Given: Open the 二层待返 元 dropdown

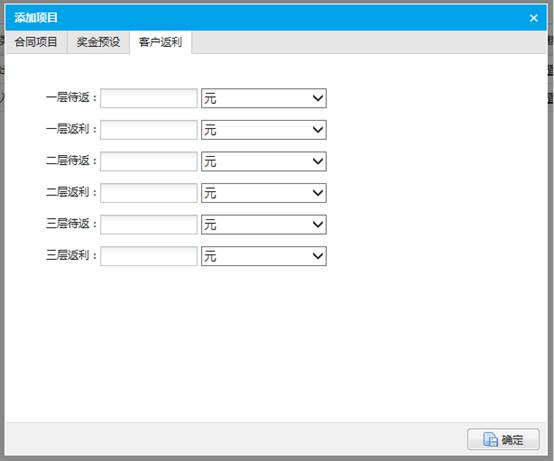Looking at the screenshot, I should (x=264, y=161).
